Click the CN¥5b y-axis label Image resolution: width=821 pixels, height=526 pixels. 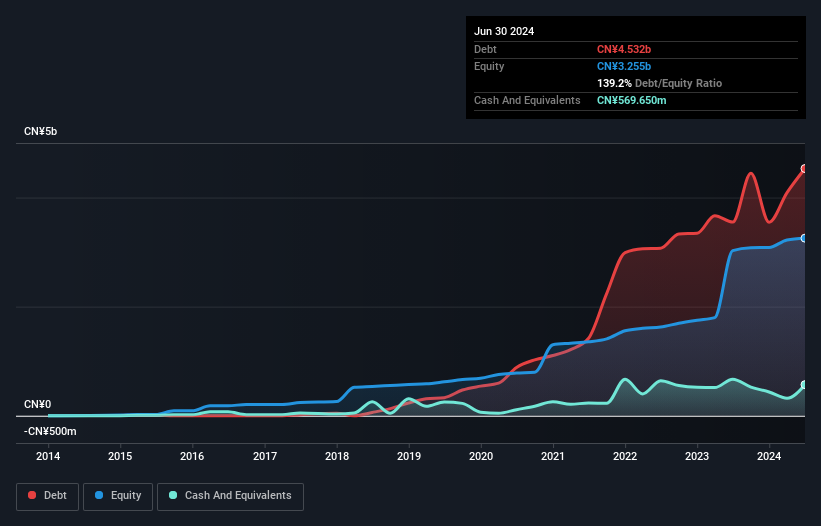tap(40, 131)
